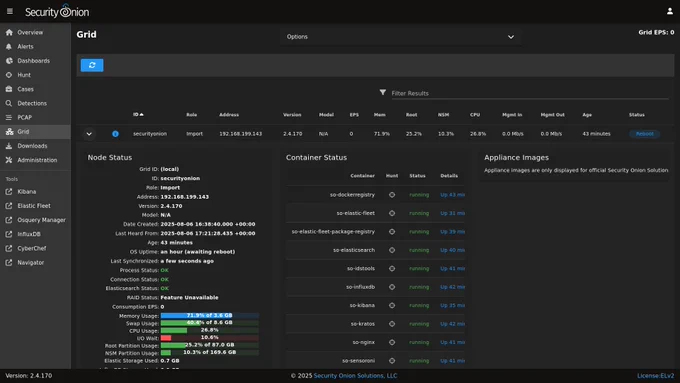Click the I/O Wait red bar

210,337
